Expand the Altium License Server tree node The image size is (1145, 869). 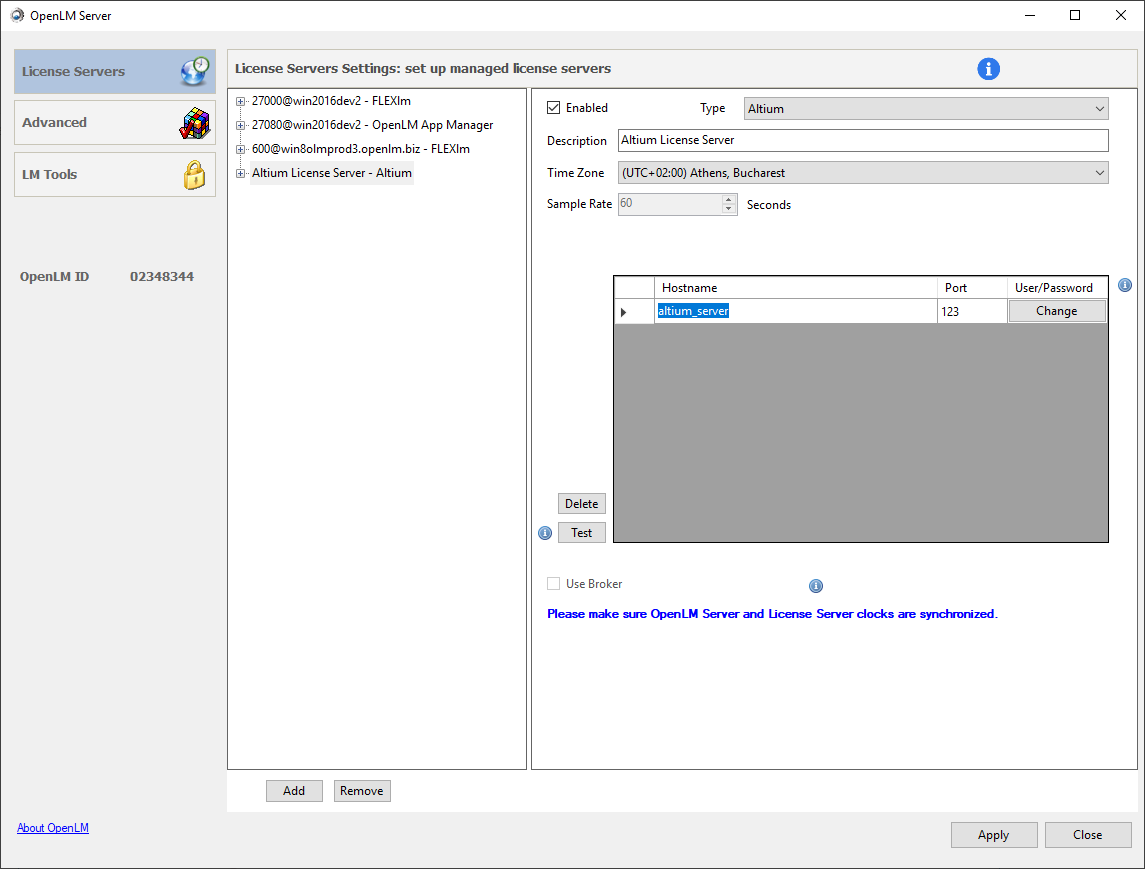tap(241, 174)
